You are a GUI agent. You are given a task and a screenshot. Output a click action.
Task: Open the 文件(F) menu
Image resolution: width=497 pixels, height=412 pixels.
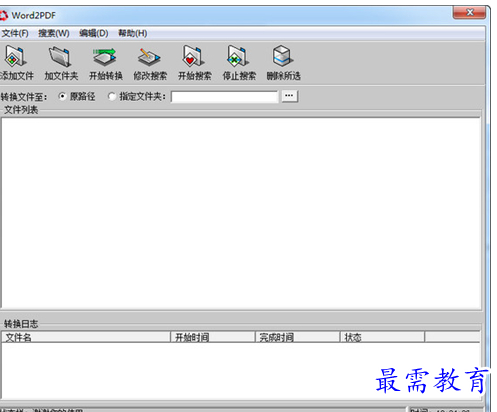(x=15, y=33)
